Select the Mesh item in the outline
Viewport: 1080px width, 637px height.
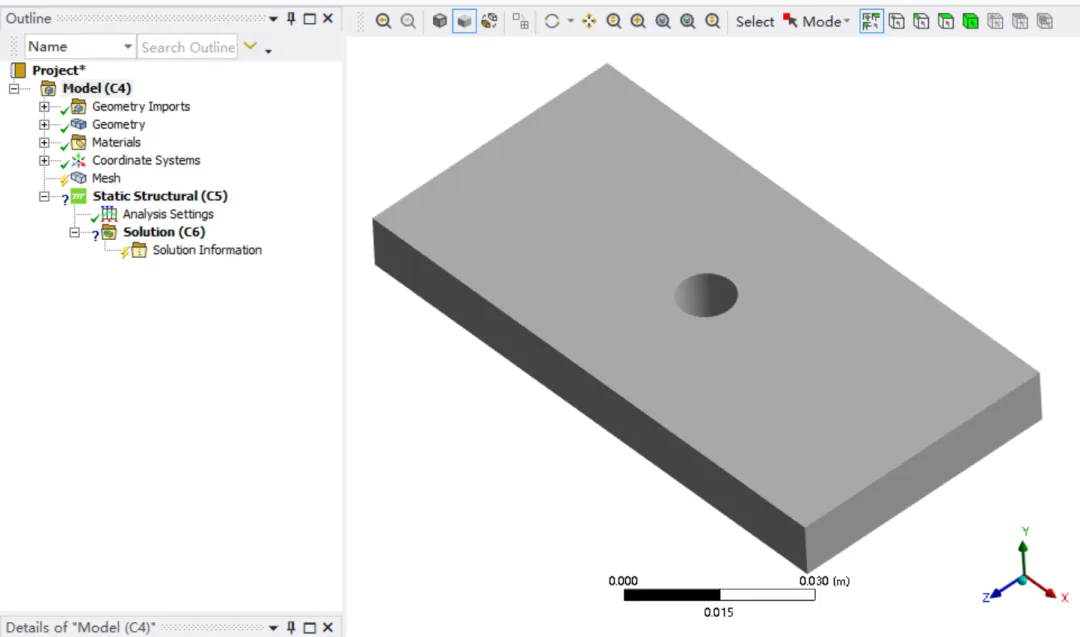[x=106, y=178]
